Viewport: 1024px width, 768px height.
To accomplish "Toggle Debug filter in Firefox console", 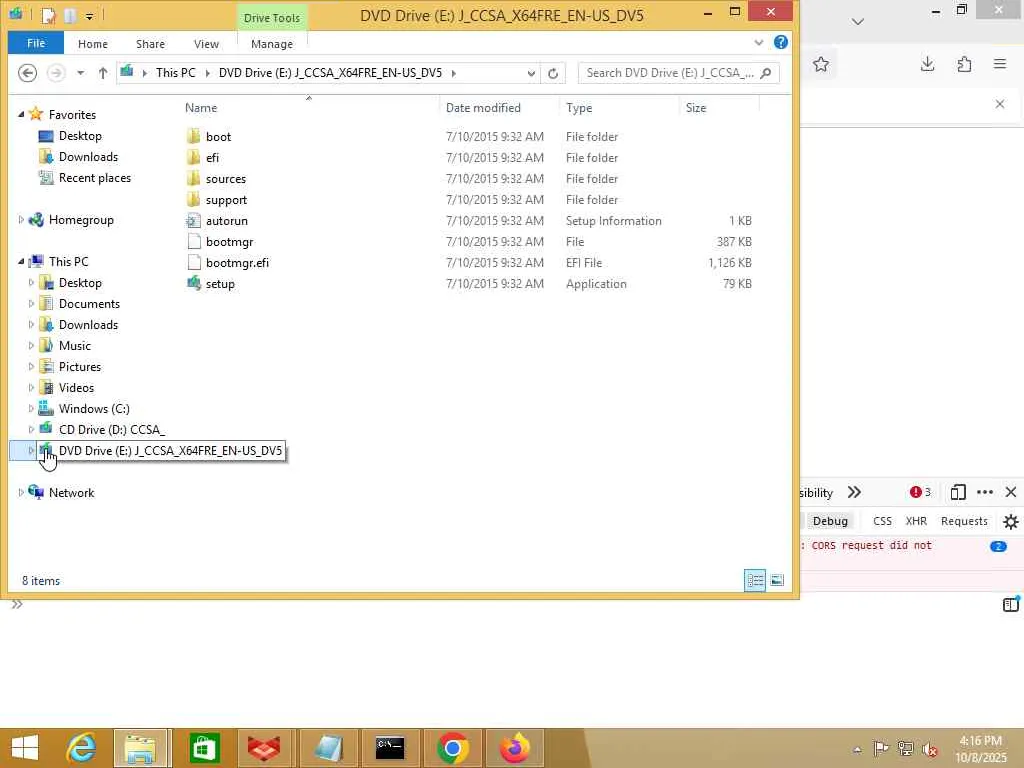I will pos(830,521).
